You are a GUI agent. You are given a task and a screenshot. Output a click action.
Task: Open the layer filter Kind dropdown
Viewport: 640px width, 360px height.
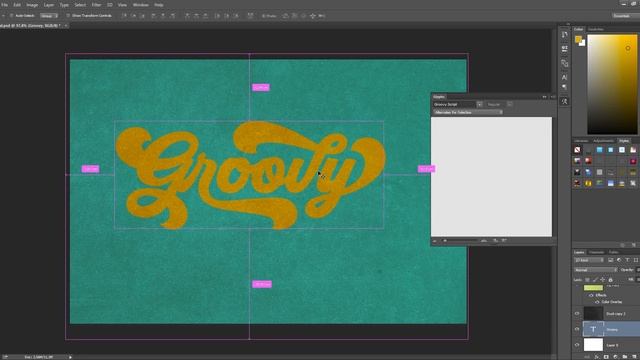coord(589,260)
